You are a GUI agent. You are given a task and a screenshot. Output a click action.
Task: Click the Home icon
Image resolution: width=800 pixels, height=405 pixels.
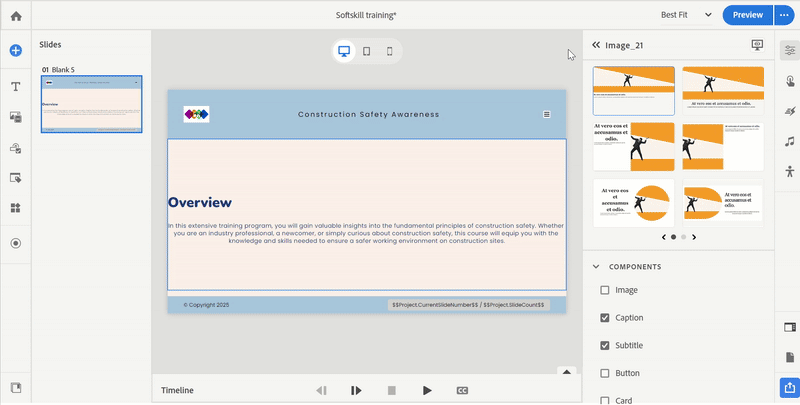click(15, 15)
